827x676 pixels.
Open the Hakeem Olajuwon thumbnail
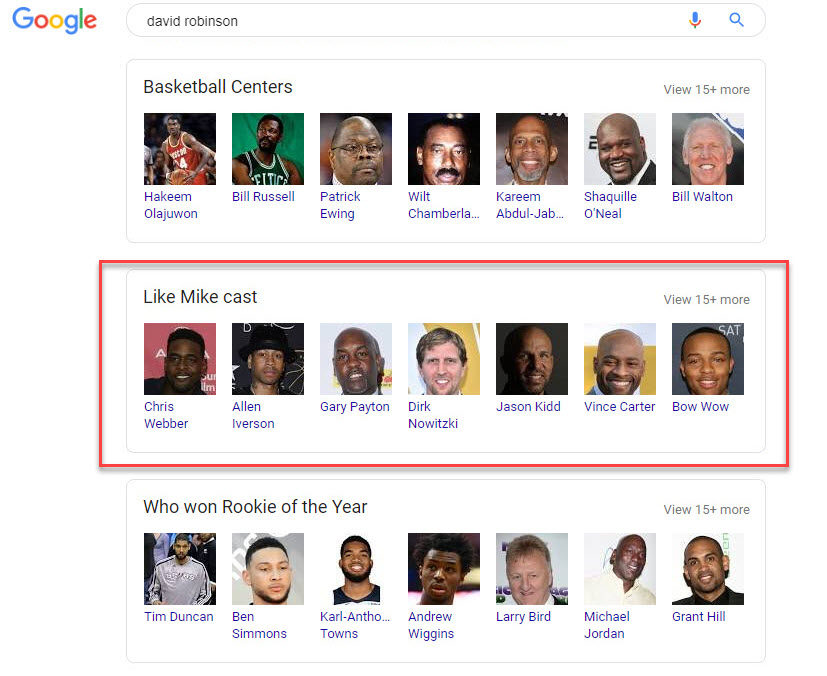coord(180,149)
